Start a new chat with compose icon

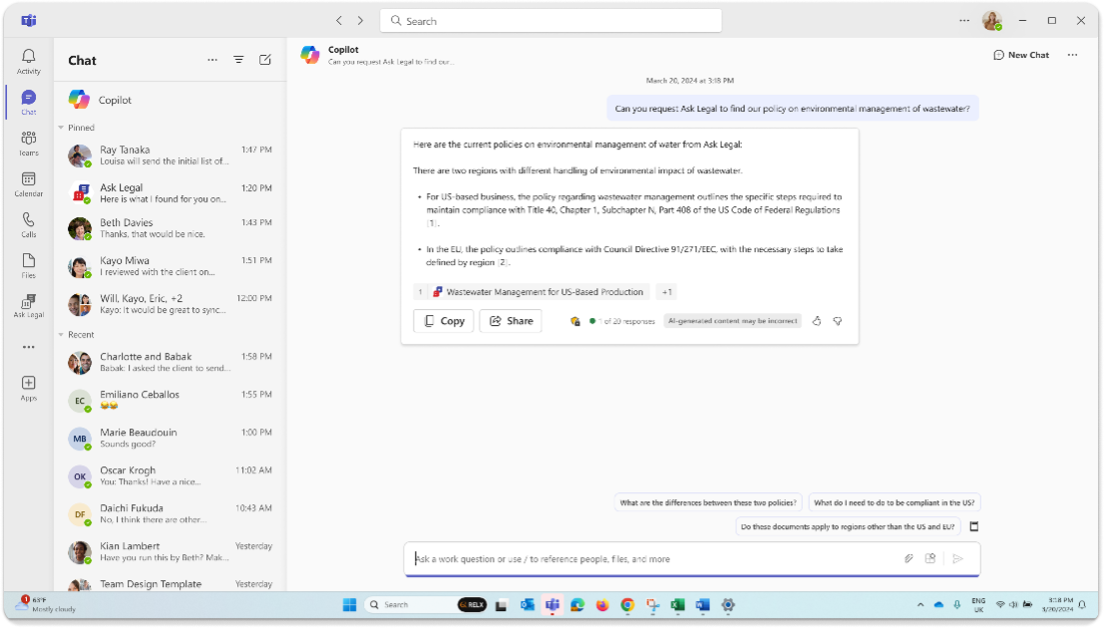(x=265, y=60)
